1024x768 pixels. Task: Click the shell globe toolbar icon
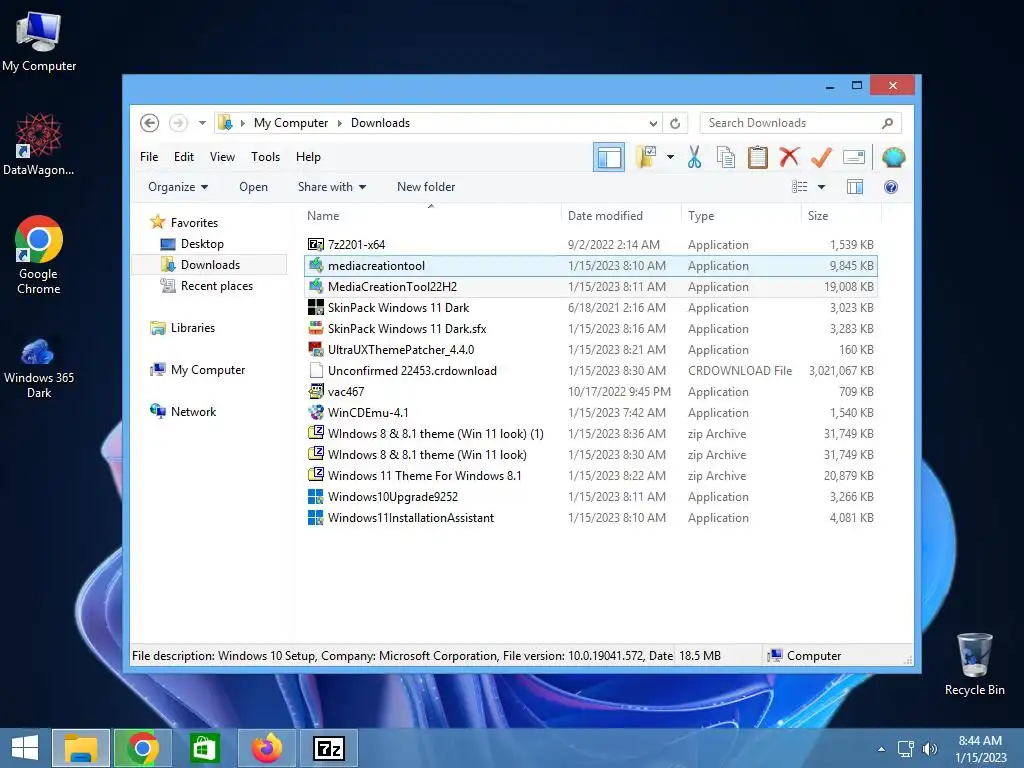pyautogui.click(x=893, y=157)
